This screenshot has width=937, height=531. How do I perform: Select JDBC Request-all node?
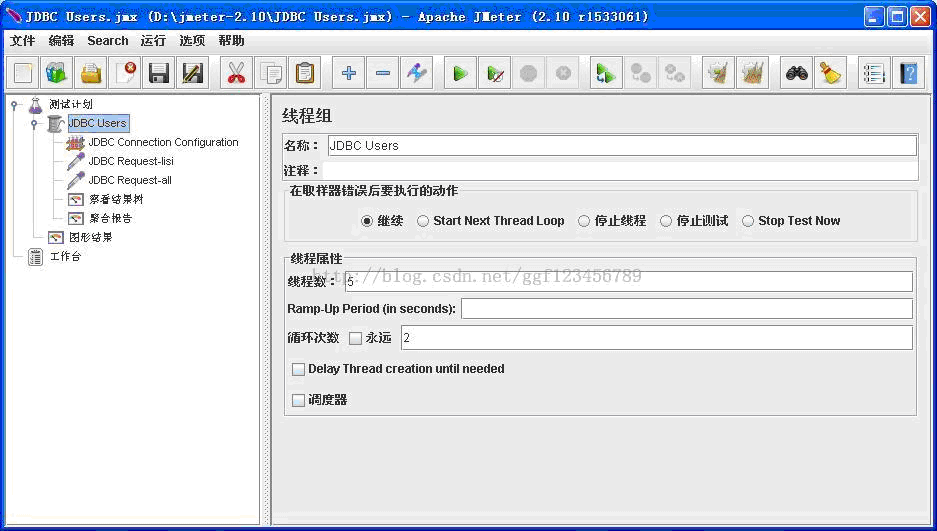[x=130, y=180]
